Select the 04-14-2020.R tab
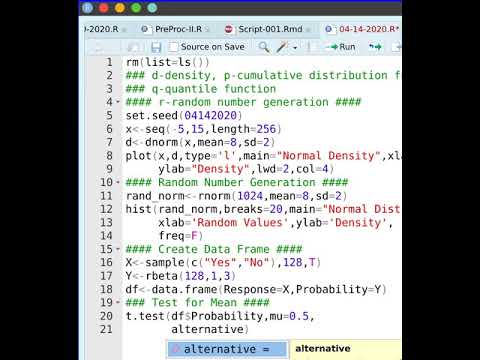This screenshot has width=480, height=360. 369,29
